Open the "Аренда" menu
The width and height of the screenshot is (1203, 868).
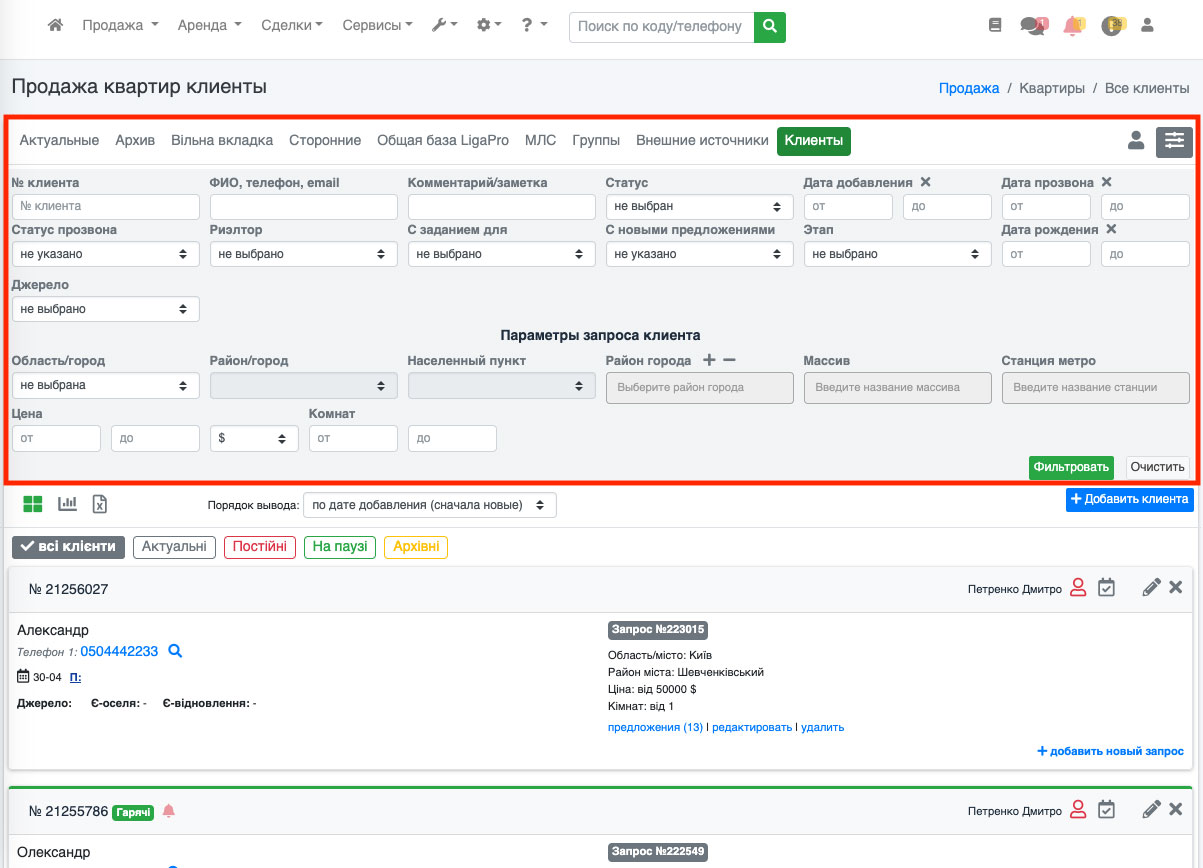pos(209,26)
